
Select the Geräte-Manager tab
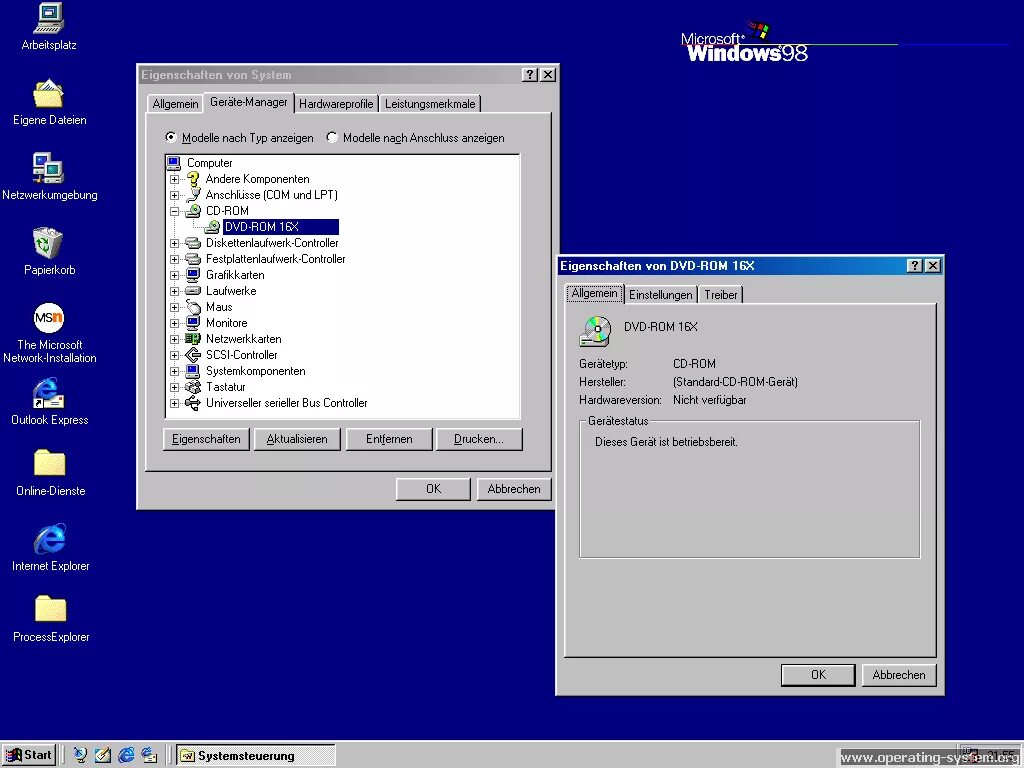(249, 102)
